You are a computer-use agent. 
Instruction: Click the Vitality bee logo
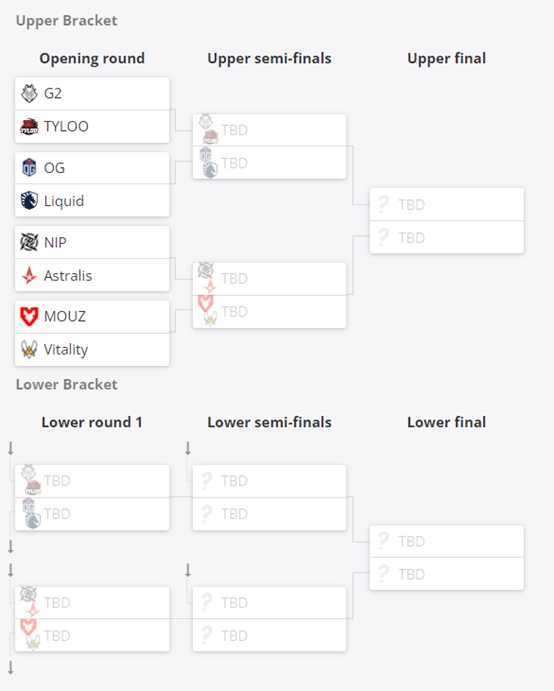[x=29, y=349]
